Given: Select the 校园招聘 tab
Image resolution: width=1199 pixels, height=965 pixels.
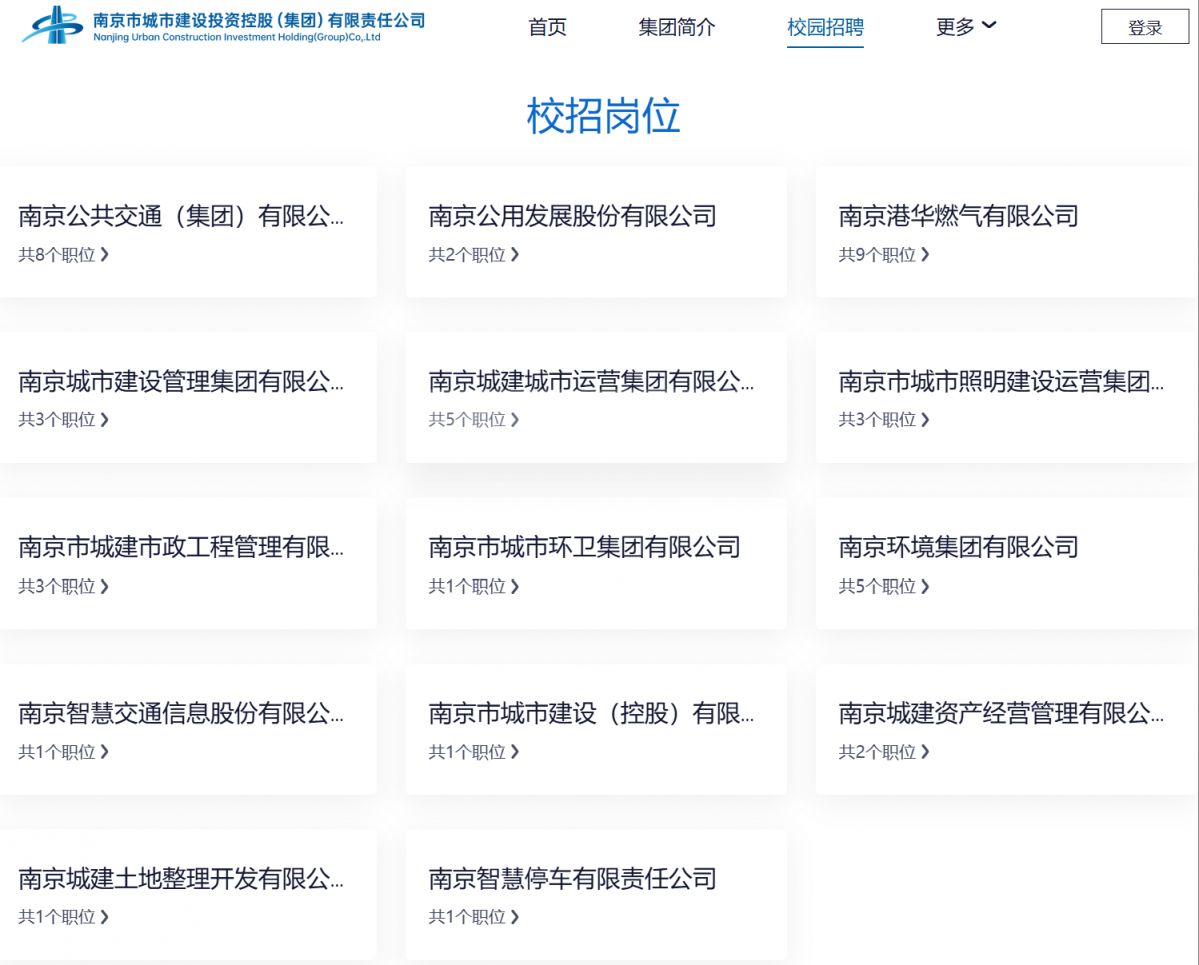Looking at the screenshot, I should click(825, 28).
